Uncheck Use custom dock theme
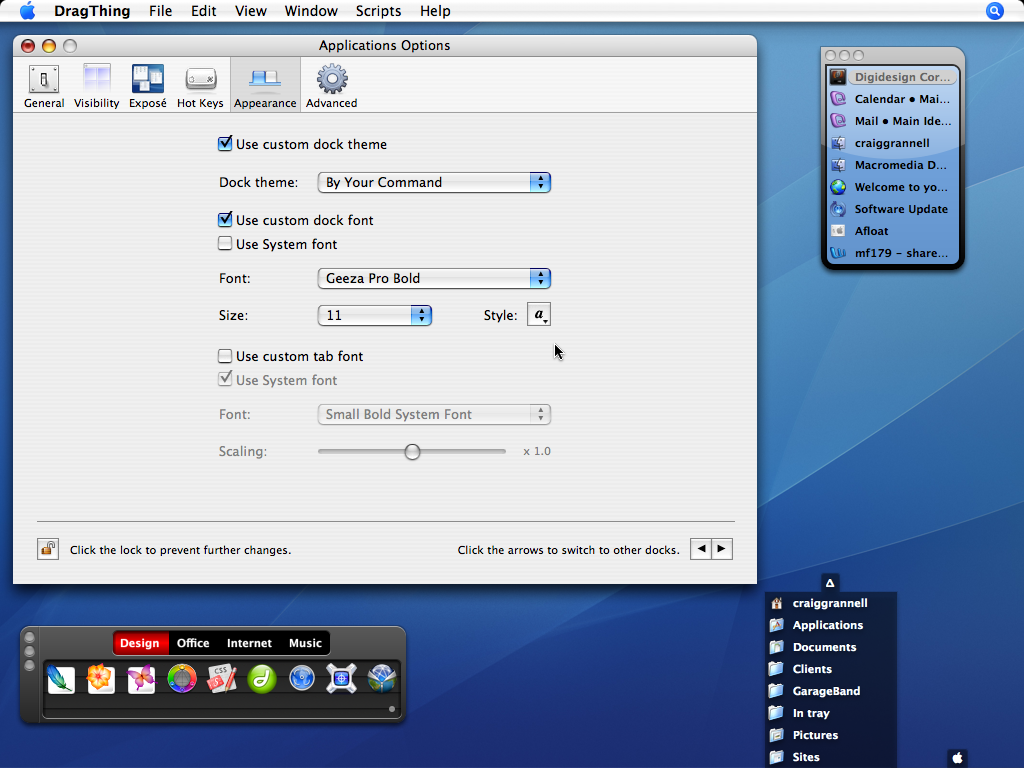This screenshot has width=1024, height=768. click(225, 144)
